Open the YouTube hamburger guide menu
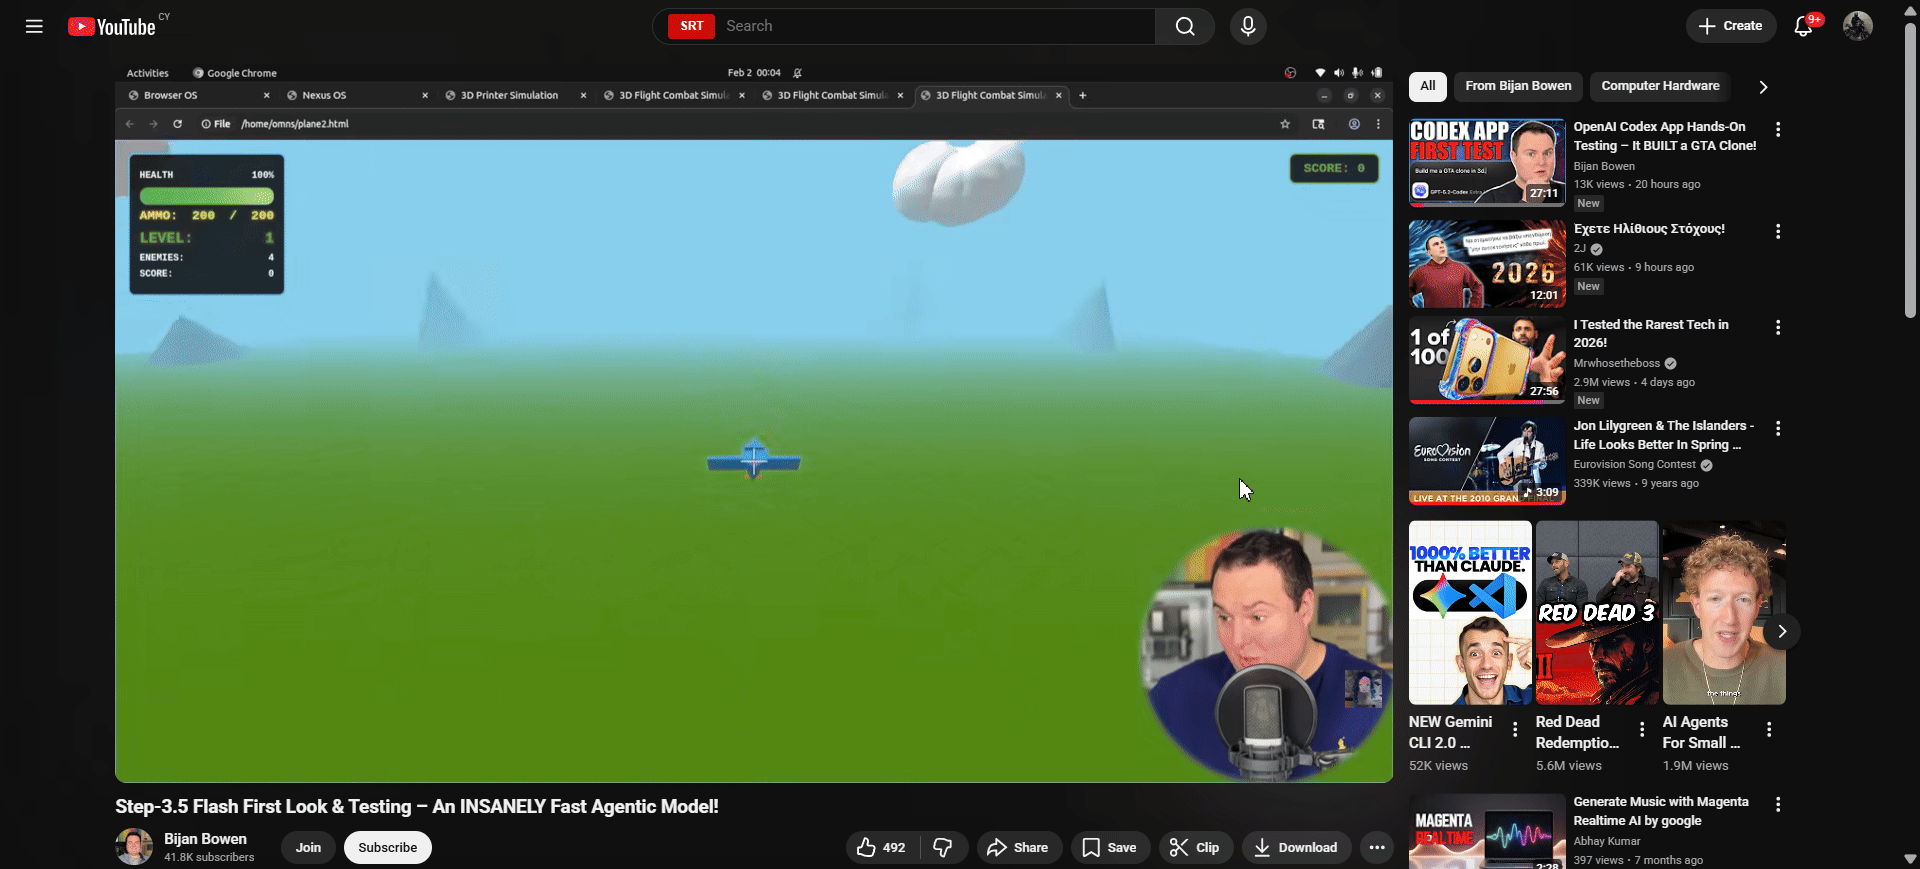The height and width of the screenshot is (869, 1920). pos(34,26)
